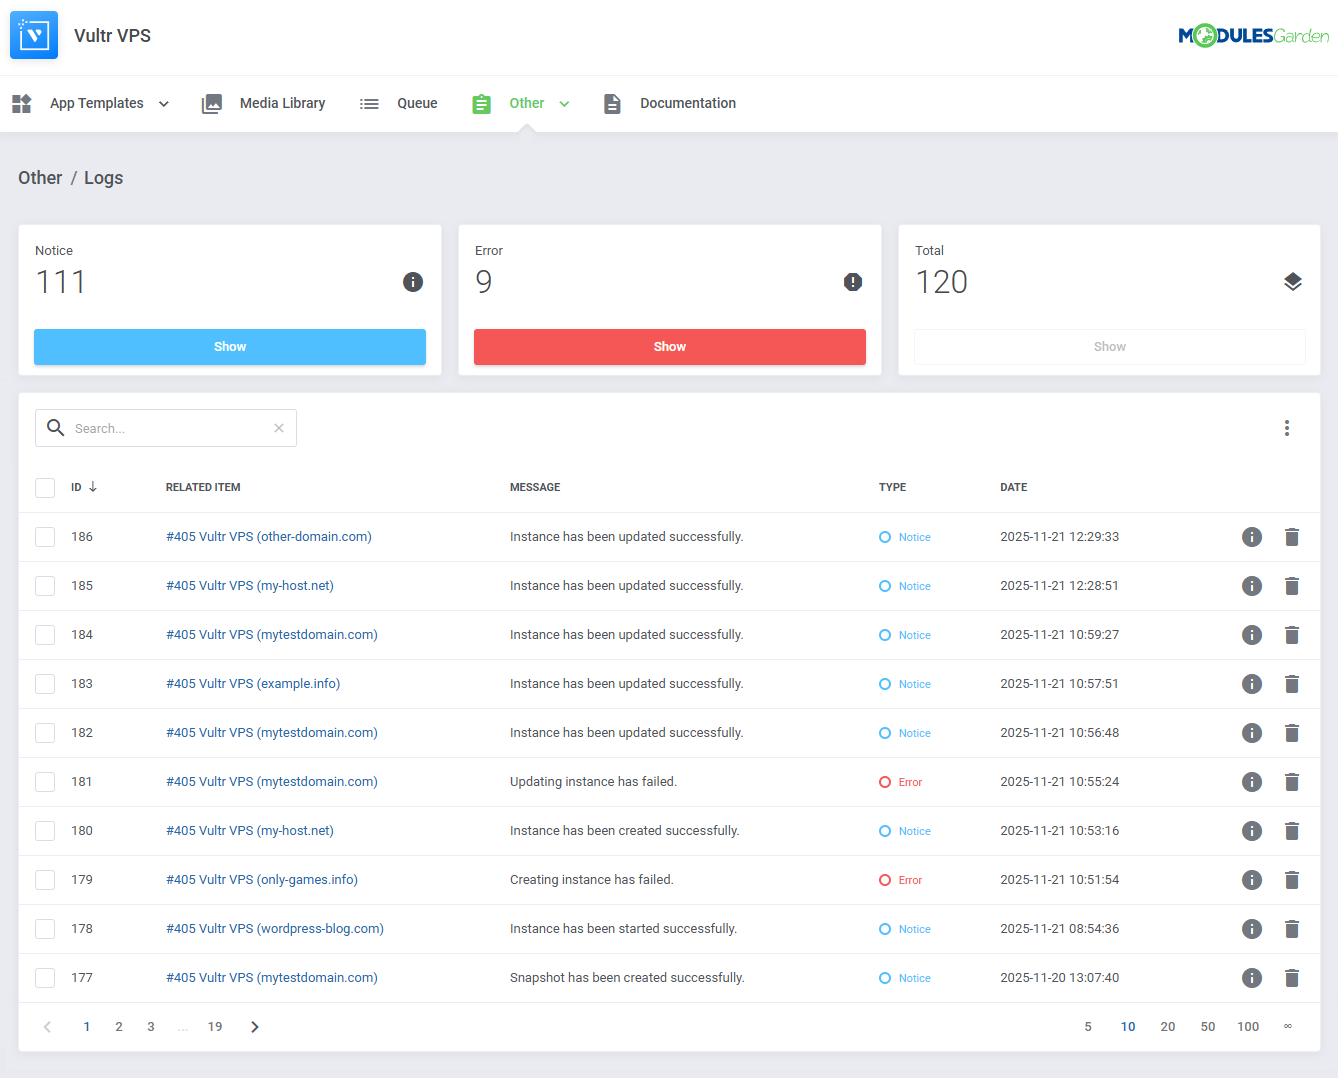This screenshot has height=1078, width=1338.
Task: View details of log 179 via its info icon
Action: [x=1251, y=879]
